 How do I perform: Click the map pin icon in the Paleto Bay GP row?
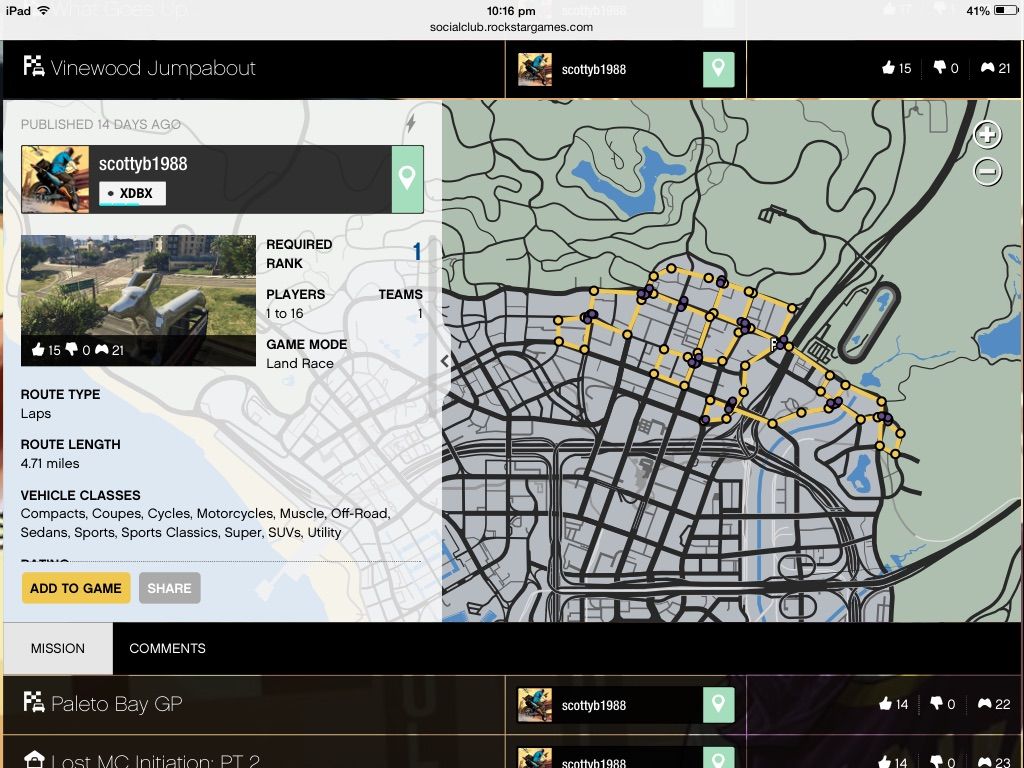click(x=718, y=705)
